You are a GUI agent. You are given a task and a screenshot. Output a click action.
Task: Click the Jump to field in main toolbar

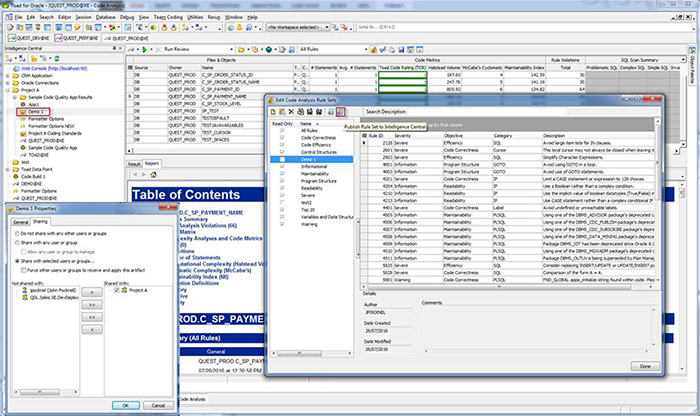[522, 28]
